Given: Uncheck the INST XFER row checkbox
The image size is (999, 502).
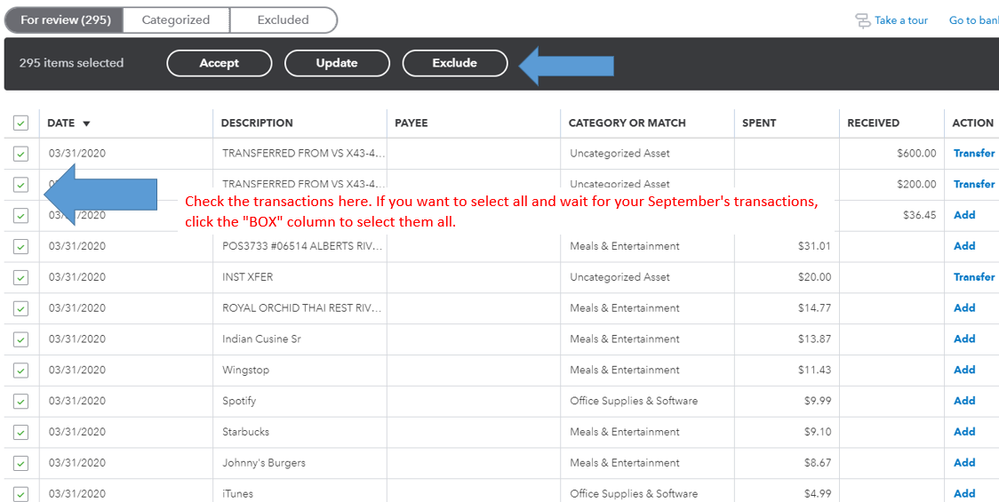Looking at the screenshot, I should [21, 277].
